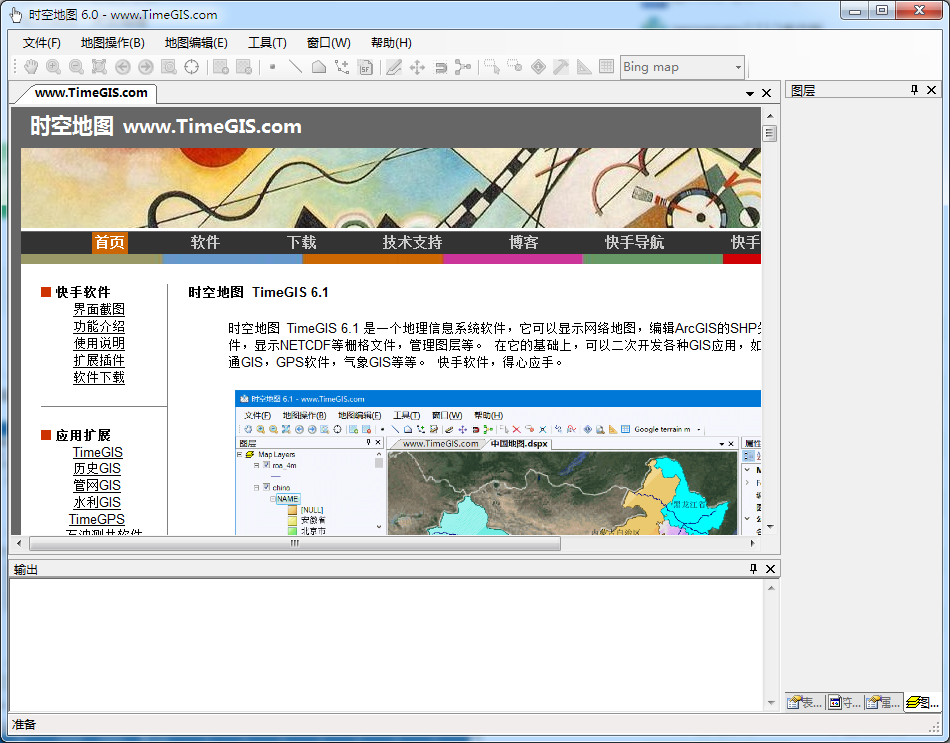Viewport: 950px width, 743px height.
Task: Switch to the 图... layers bottom tab
Action: coord(922,702)
